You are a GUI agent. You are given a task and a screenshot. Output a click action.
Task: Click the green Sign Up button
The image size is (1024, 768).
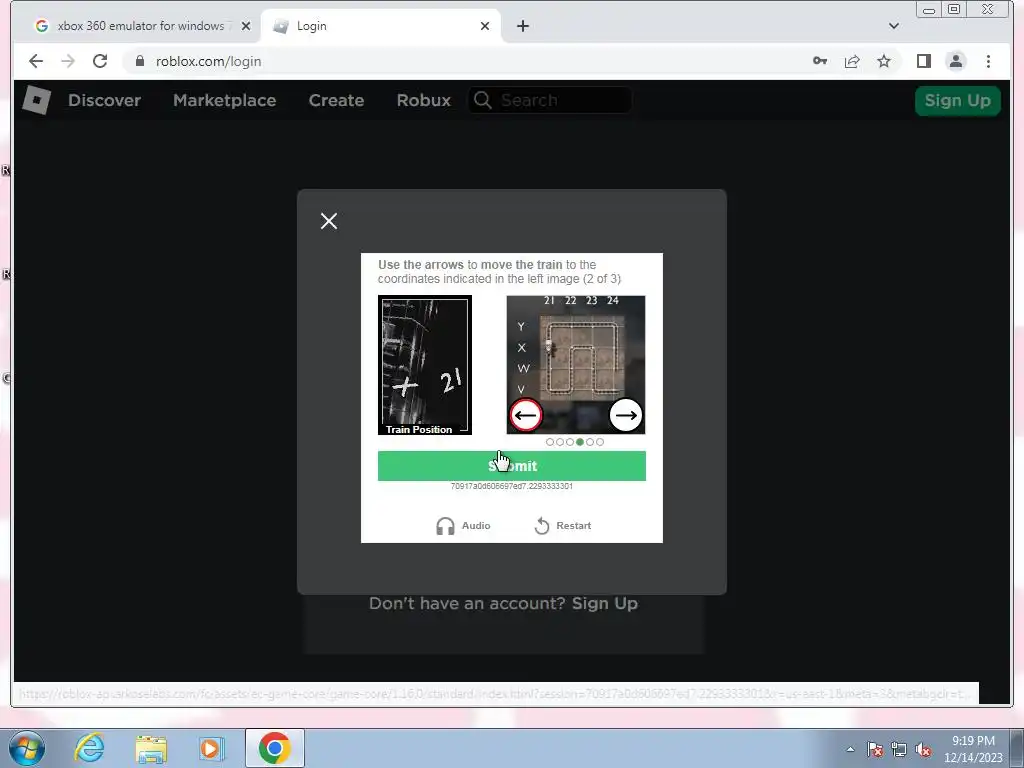957,101
